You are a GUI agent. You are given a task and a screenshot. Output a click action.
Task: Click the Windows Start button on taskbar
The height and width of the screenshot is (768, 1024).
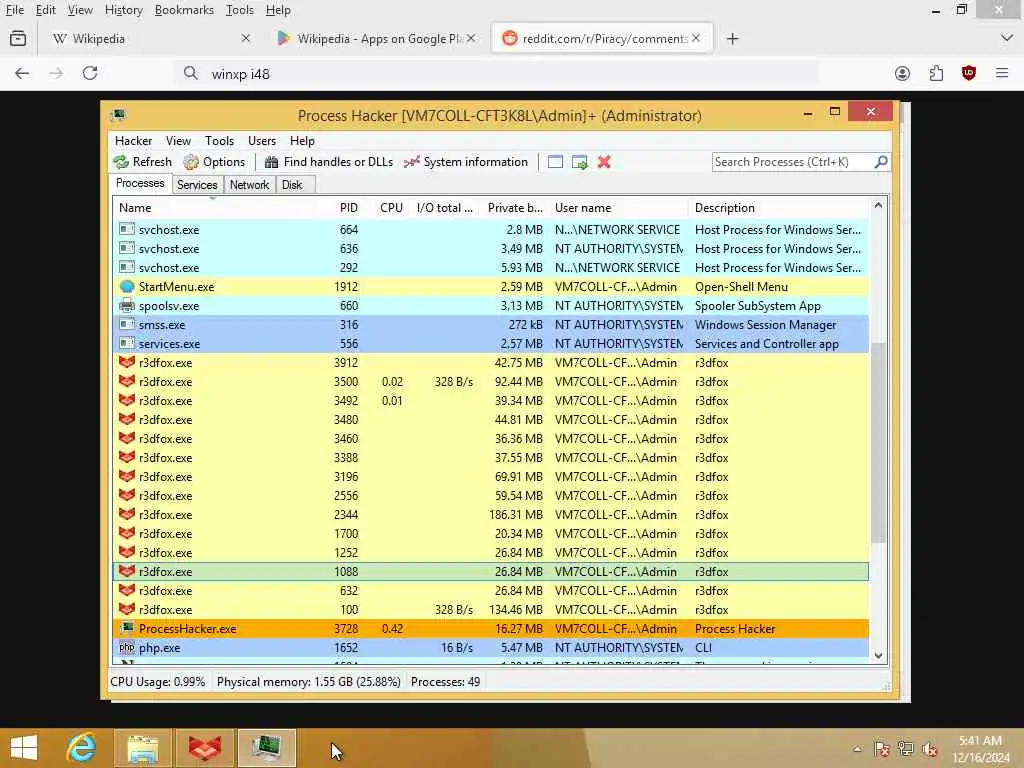coord(24,748)
